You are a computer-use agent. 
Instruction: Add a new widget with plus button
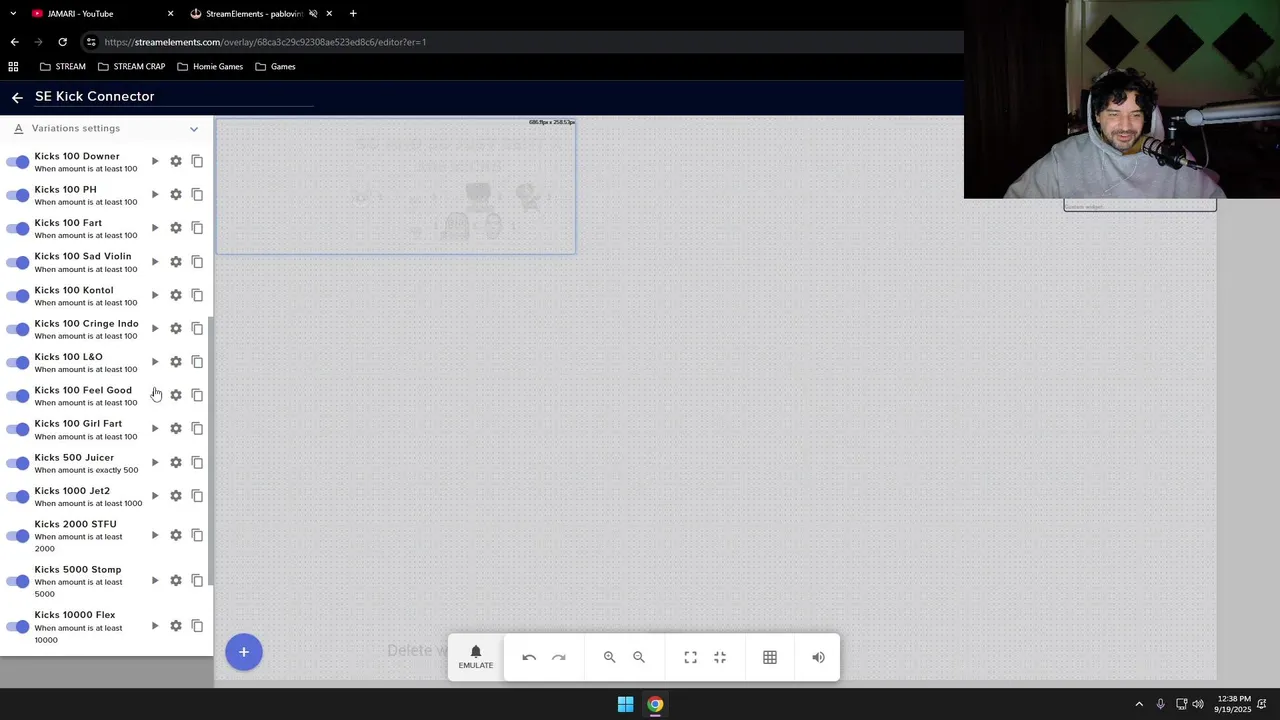(x=243, y=652)
